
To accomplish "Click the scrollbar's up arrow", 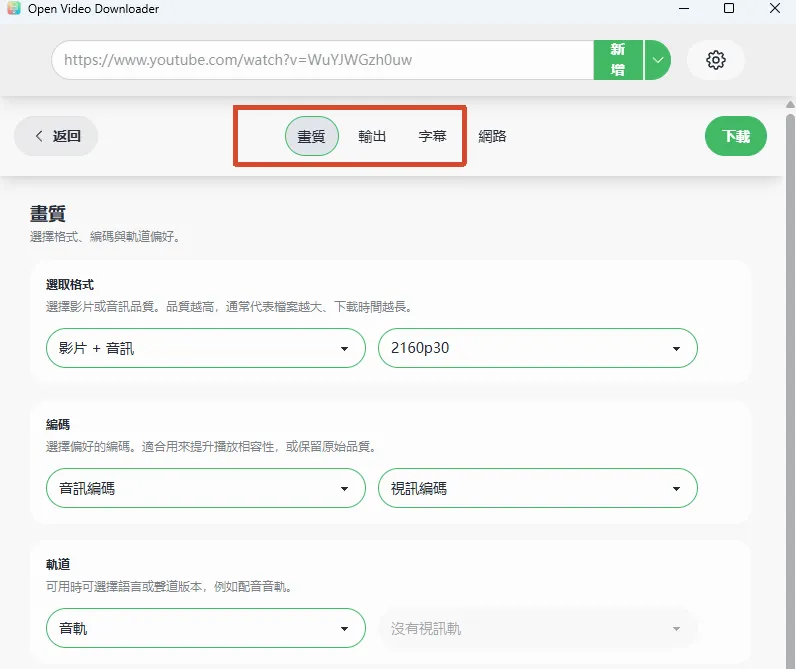I will coord(790,105).
